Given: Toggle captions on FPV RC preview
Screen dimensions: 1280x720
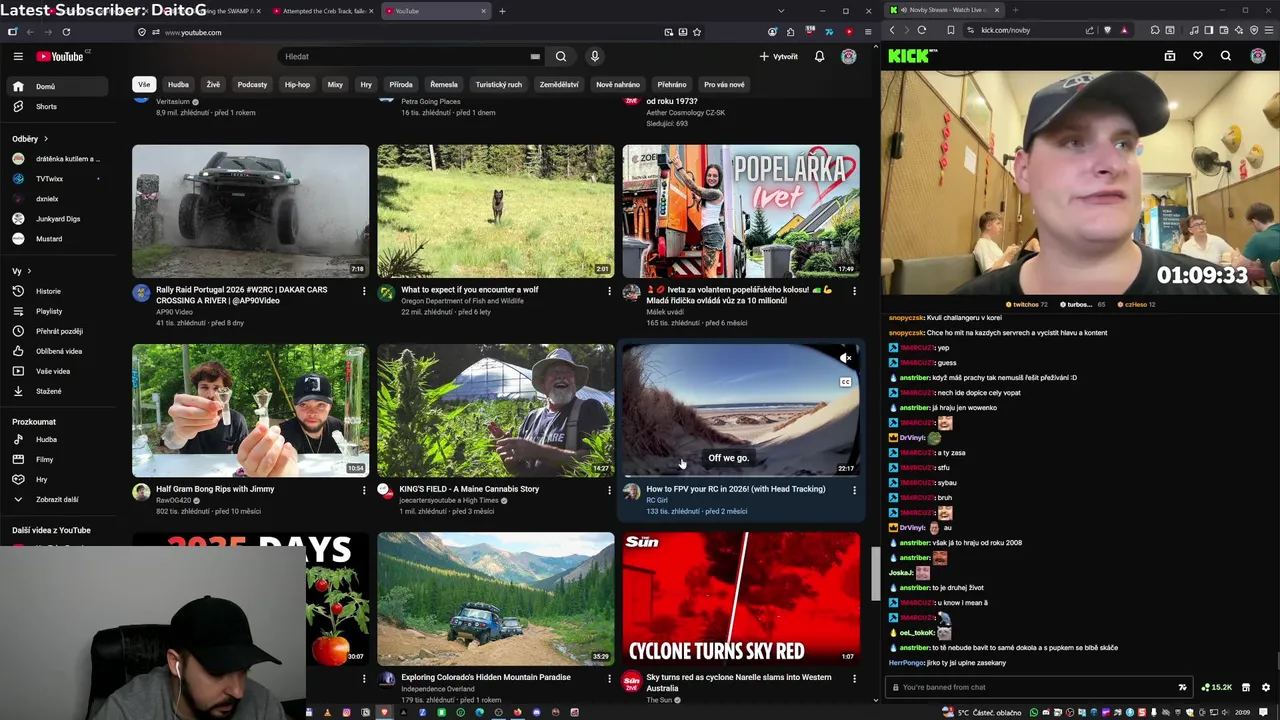Looking at the screenshot, I should (846, 382).
